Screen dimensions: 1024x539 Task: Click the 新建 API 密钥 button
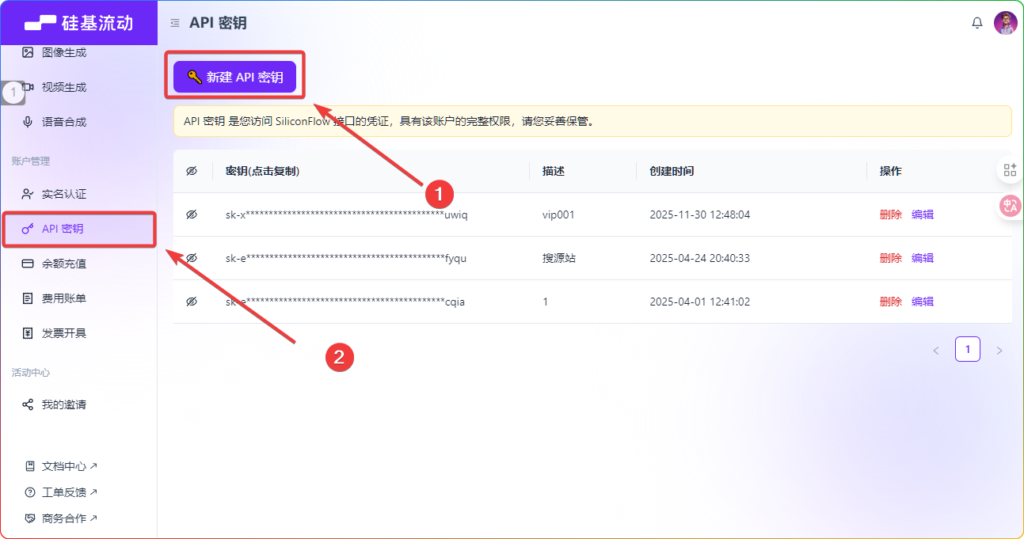(x=234, y=77)
